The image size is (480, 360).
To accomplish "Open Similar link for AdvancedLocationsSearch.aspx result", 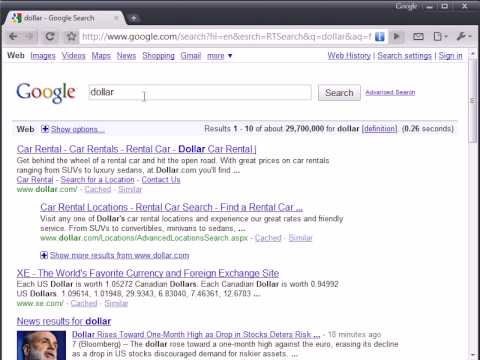I will (300, 238).
